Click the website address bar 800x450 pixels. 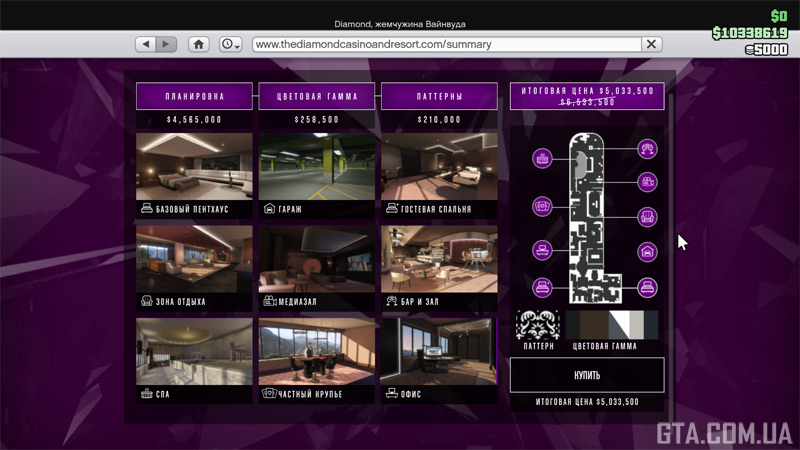tap(445, 44)
